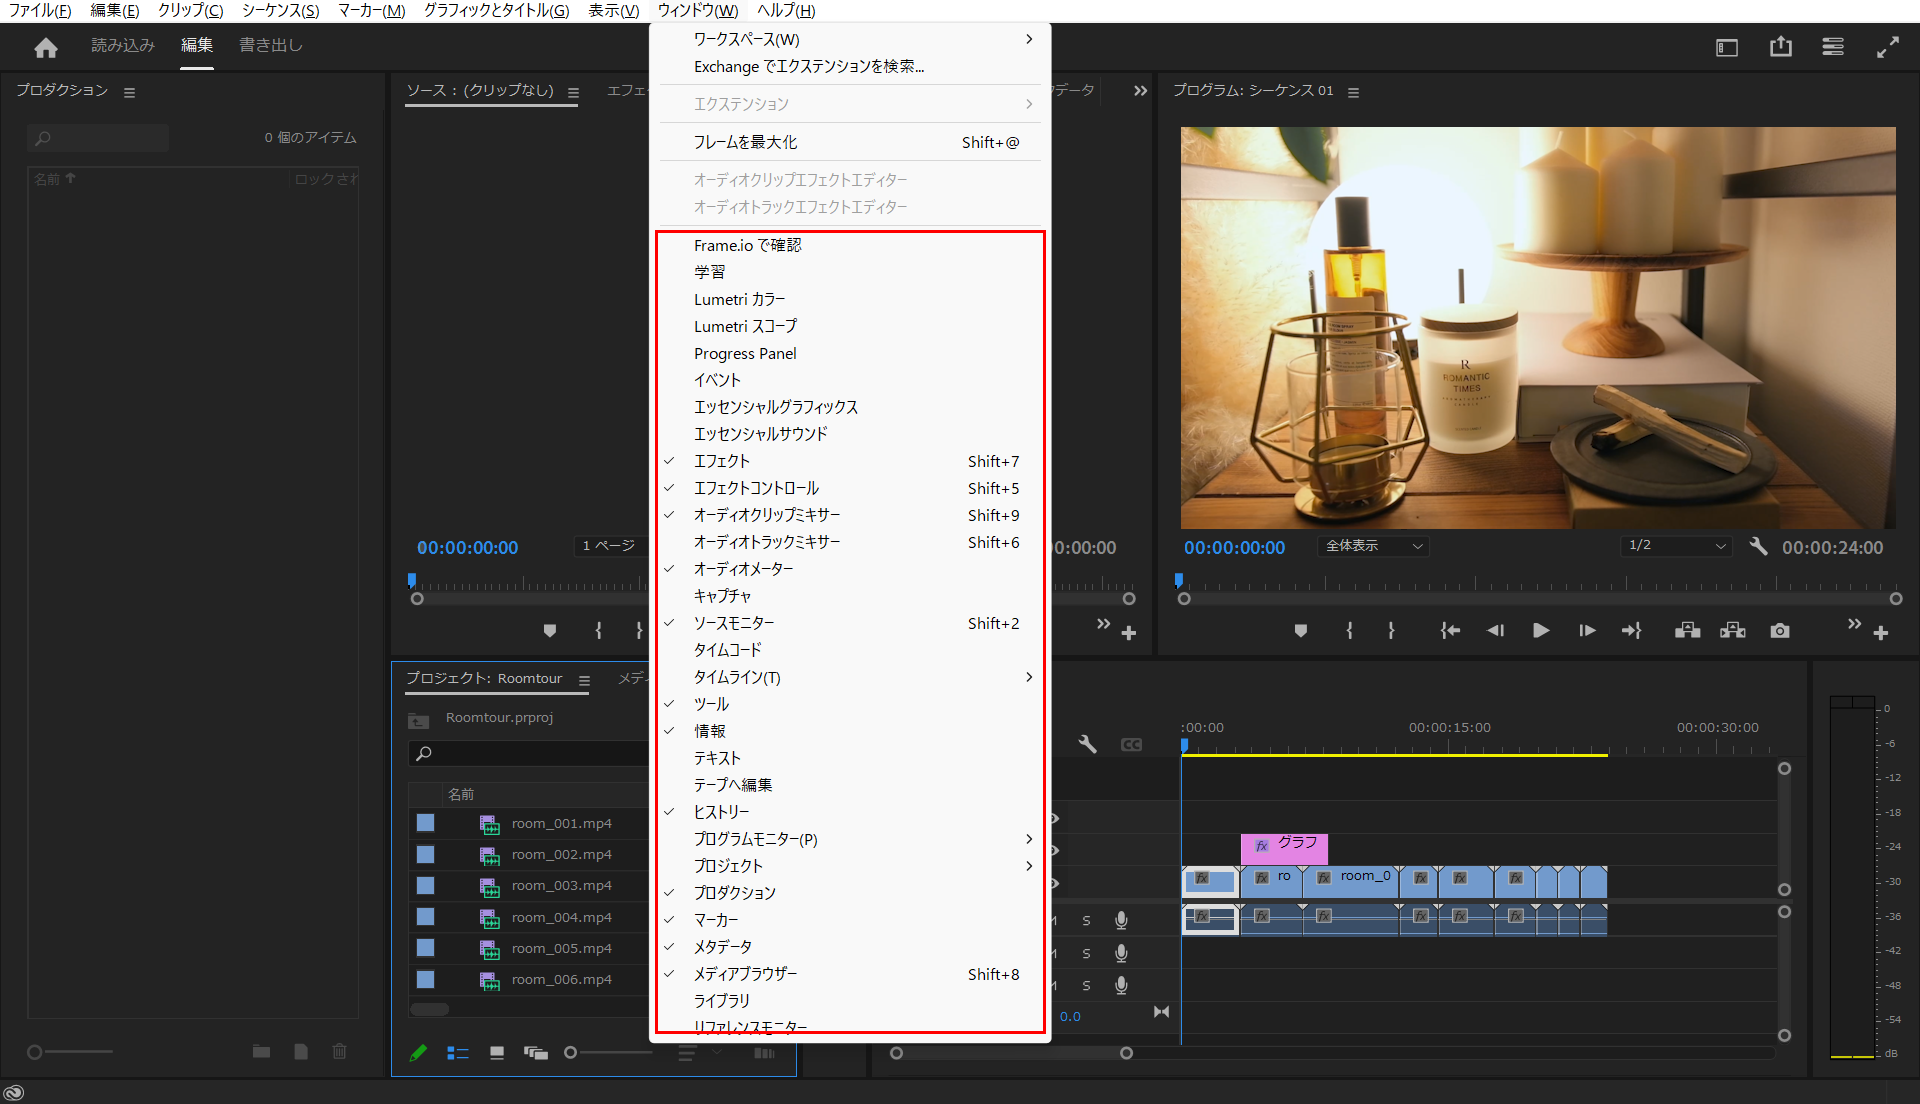Toggle the ヒストリー panel
The height and width of the screenshot is (1104, 1920).
pyautogui.click(x=850, y=812)
